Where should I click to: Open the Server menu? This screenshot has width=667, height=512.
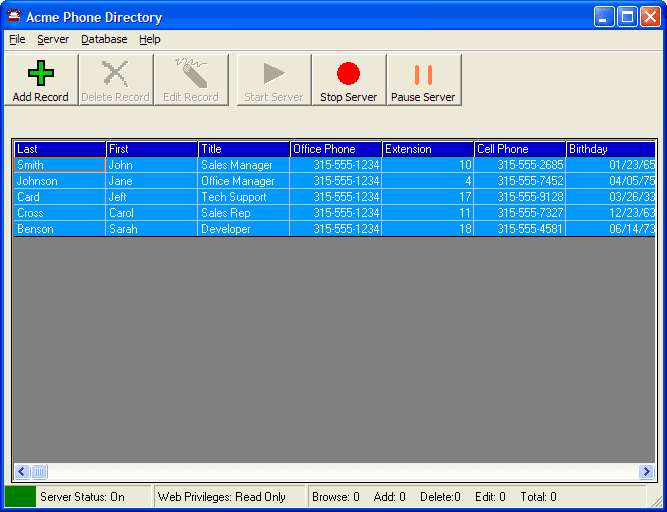pos(53,39)
